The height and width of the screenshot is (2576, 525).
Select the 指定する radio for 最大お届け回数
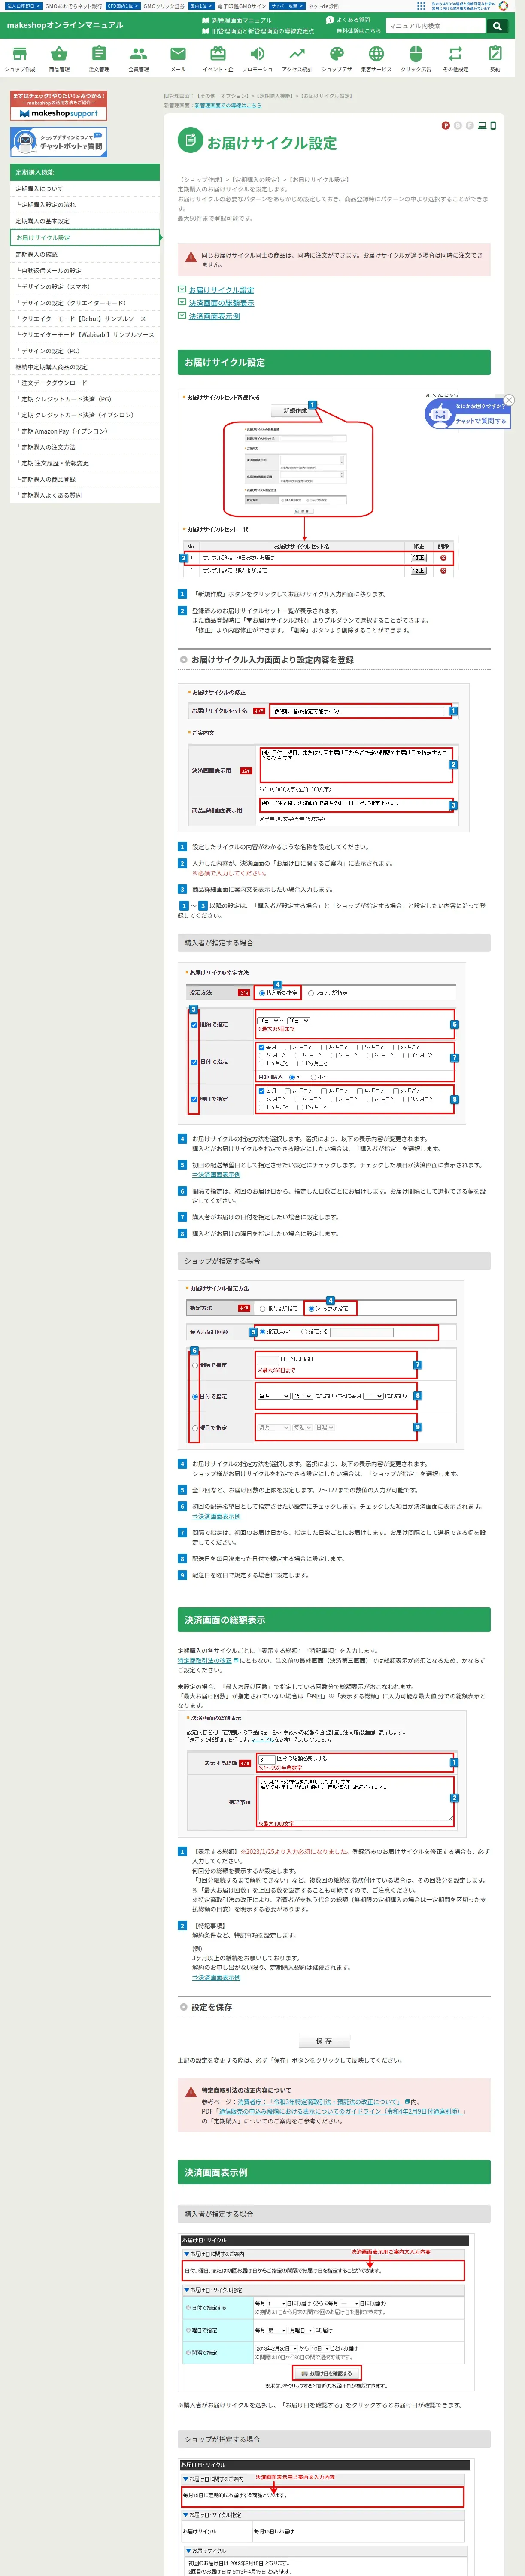click(303, 1332)
